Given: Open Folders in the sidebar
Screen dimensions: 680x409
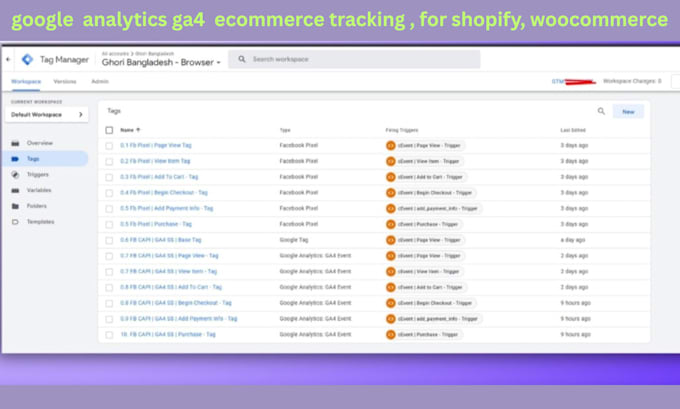Looking at the screenshot, I should point(36,206).
